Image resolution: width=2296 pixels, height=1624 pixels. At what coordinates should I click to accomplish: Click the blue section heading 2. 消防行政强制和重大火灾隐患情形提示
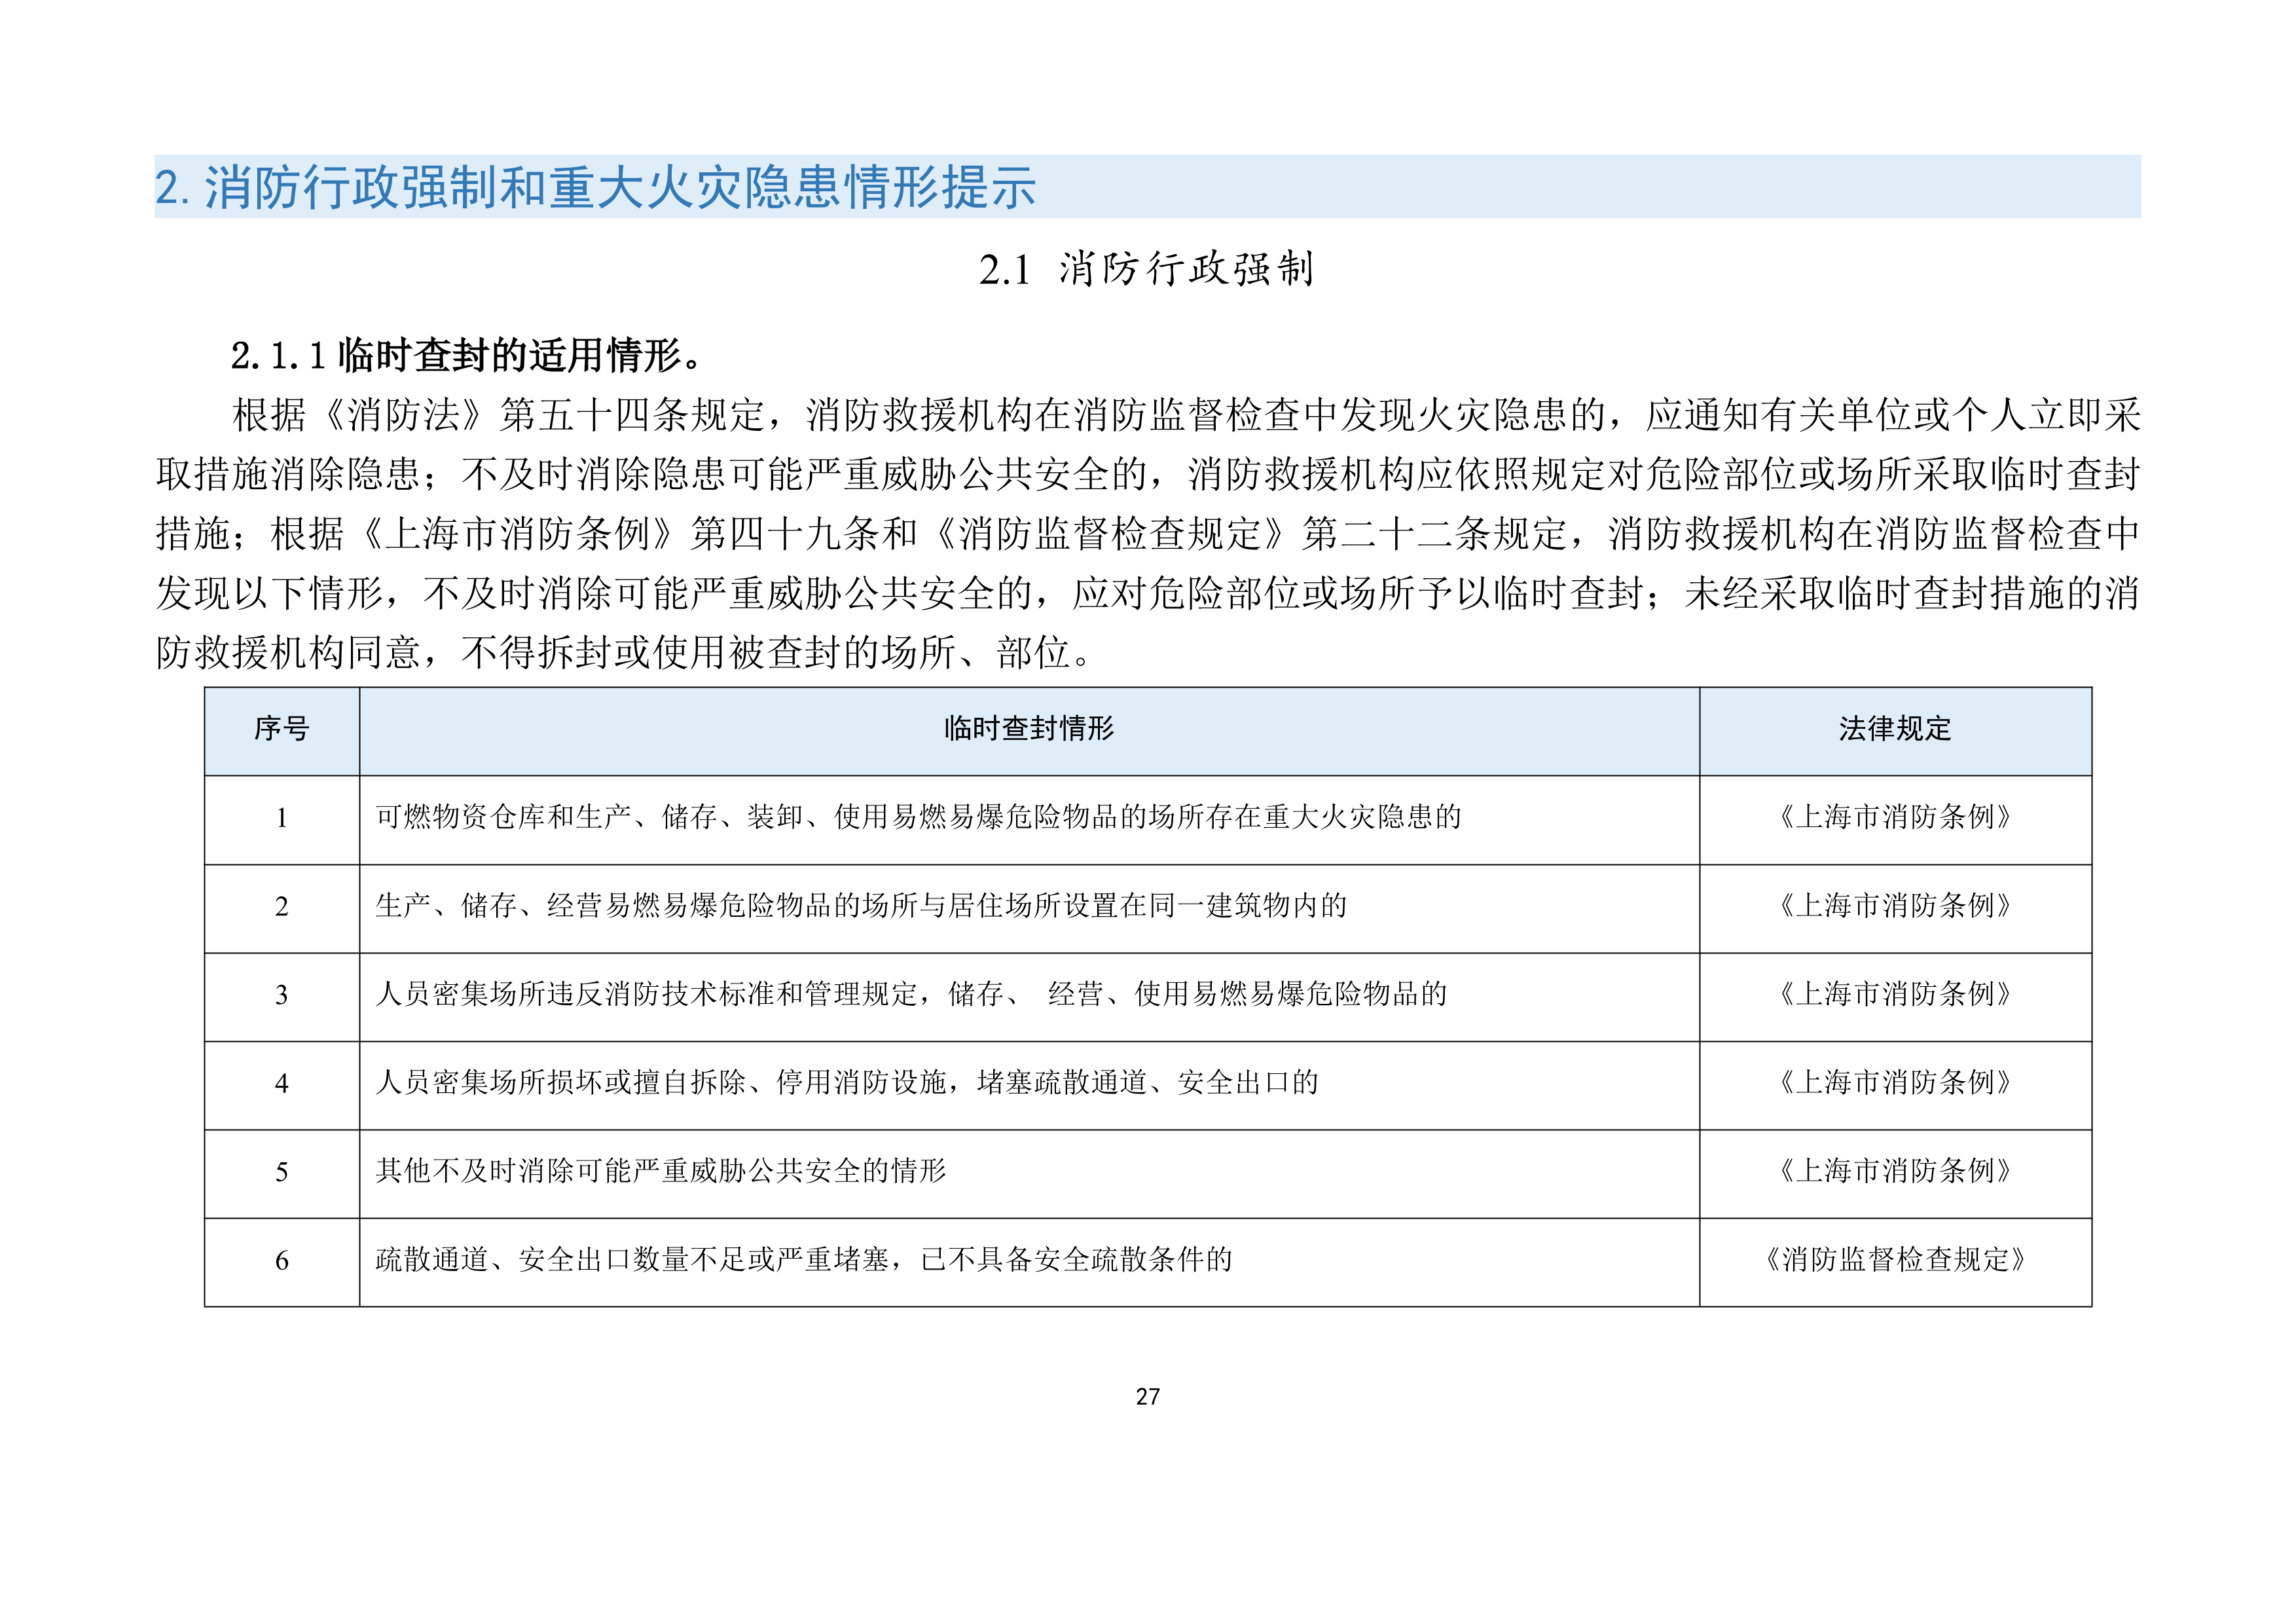pos(595,187)
